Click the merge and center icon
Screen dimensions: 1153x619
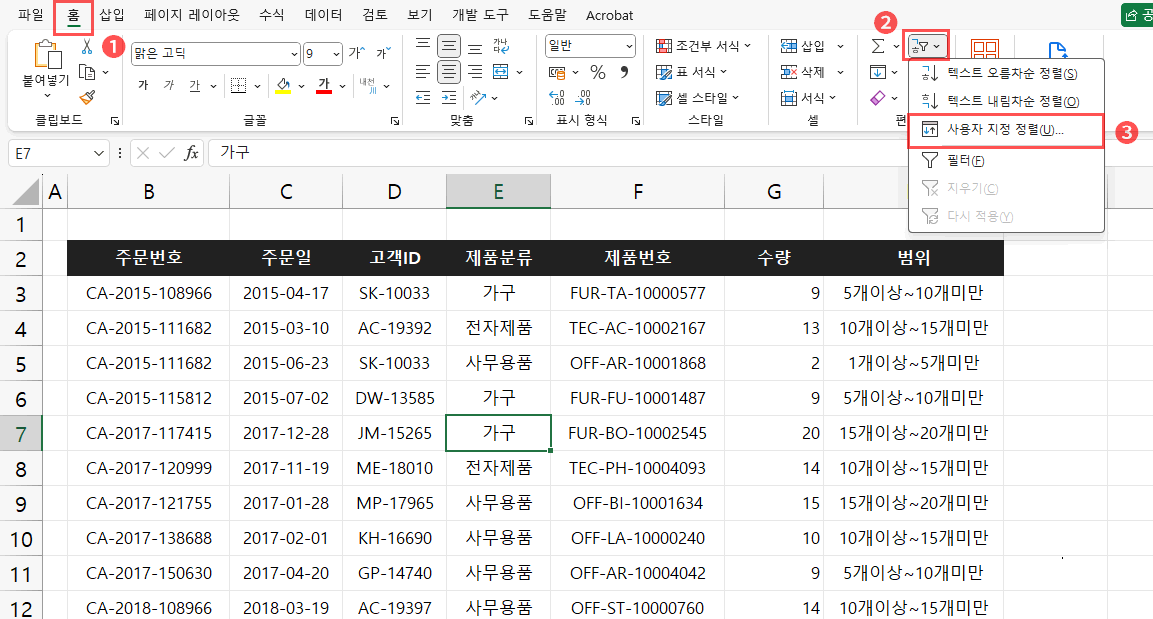tap(501, 72)
